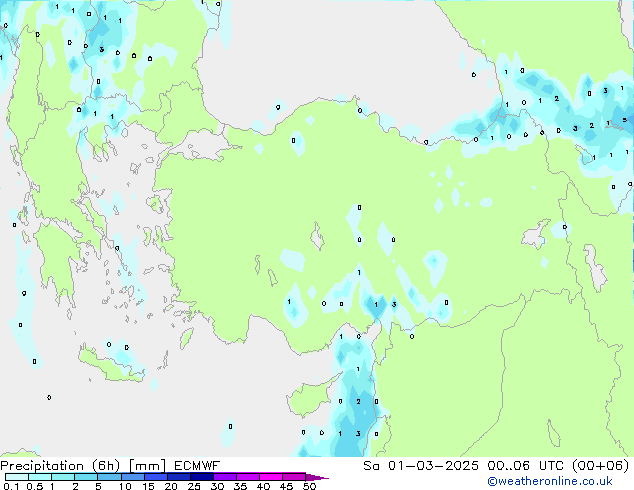Image resolution: width=634 pixels, height=490 pixels.
Task: Click the island of Cyprus on the map
Action: click(311, 398)
